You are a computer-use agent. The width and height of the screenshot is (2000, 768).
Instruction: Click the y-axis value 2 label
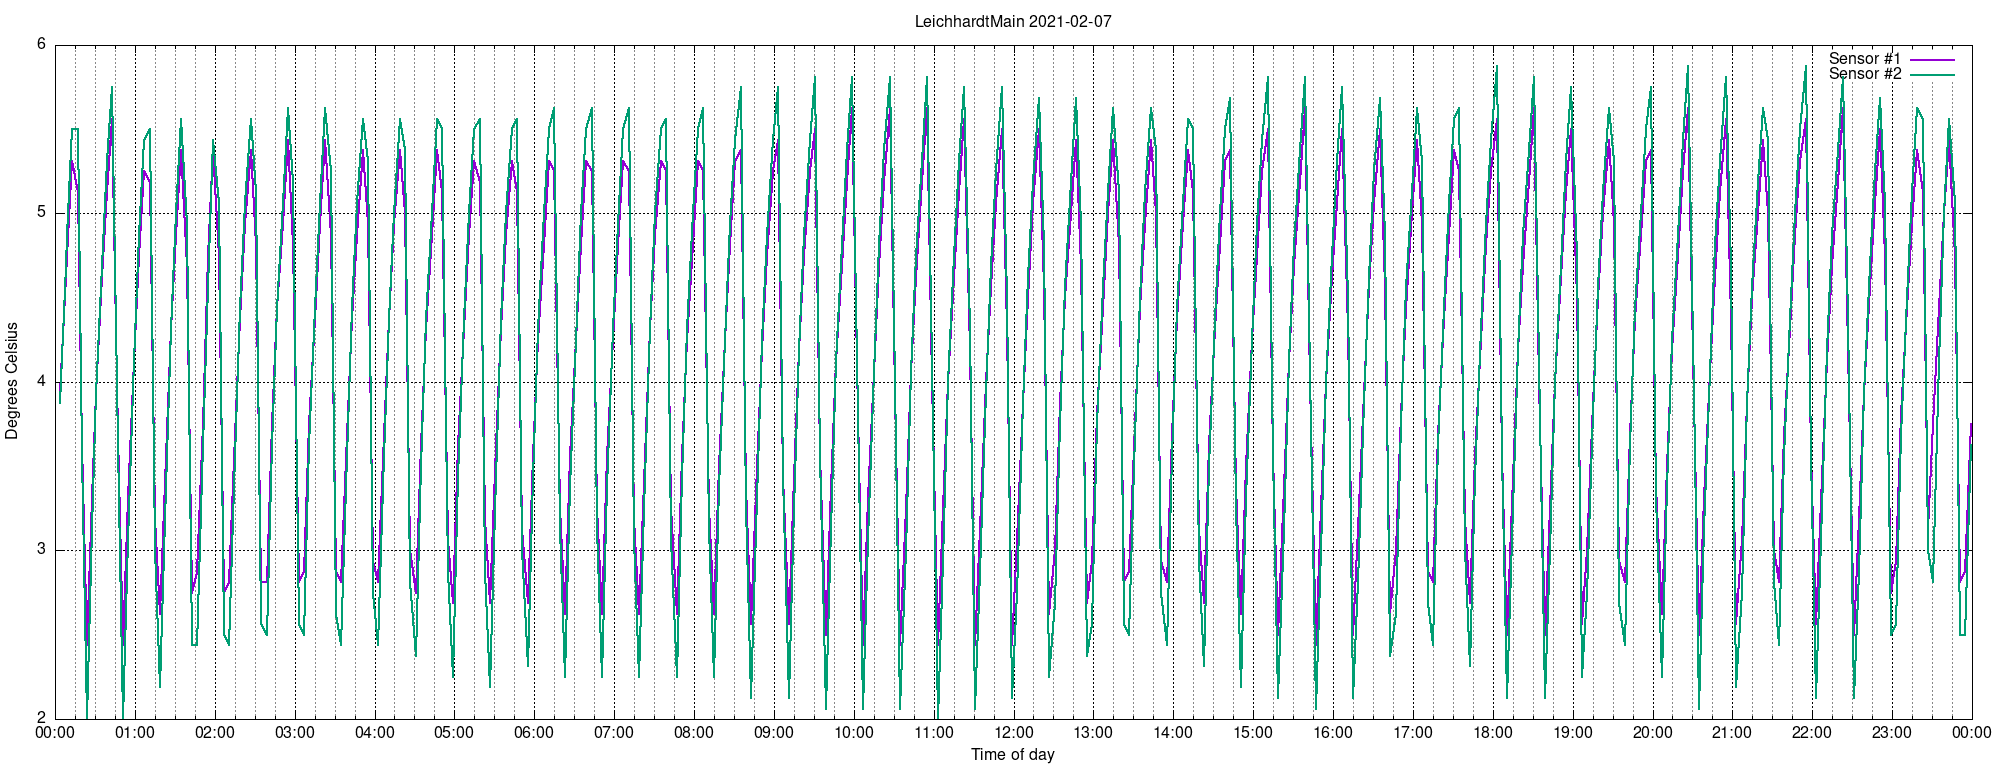(42, 718)
